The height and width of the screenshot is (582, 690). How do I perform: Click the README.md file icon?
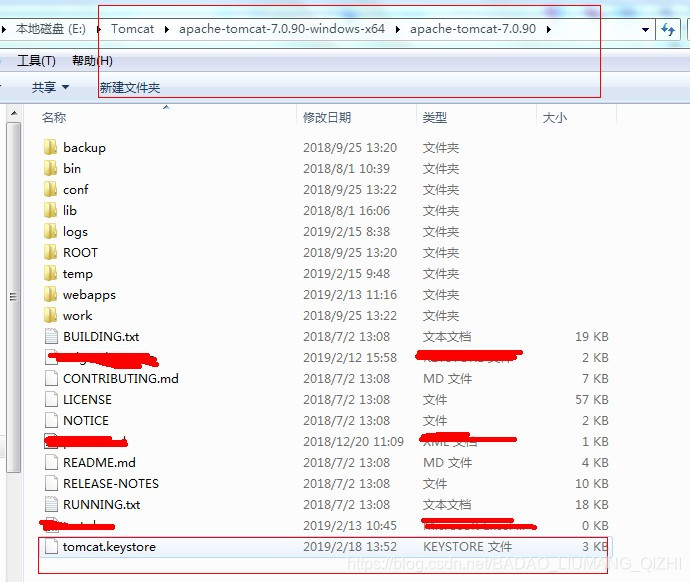click(51, 463)
